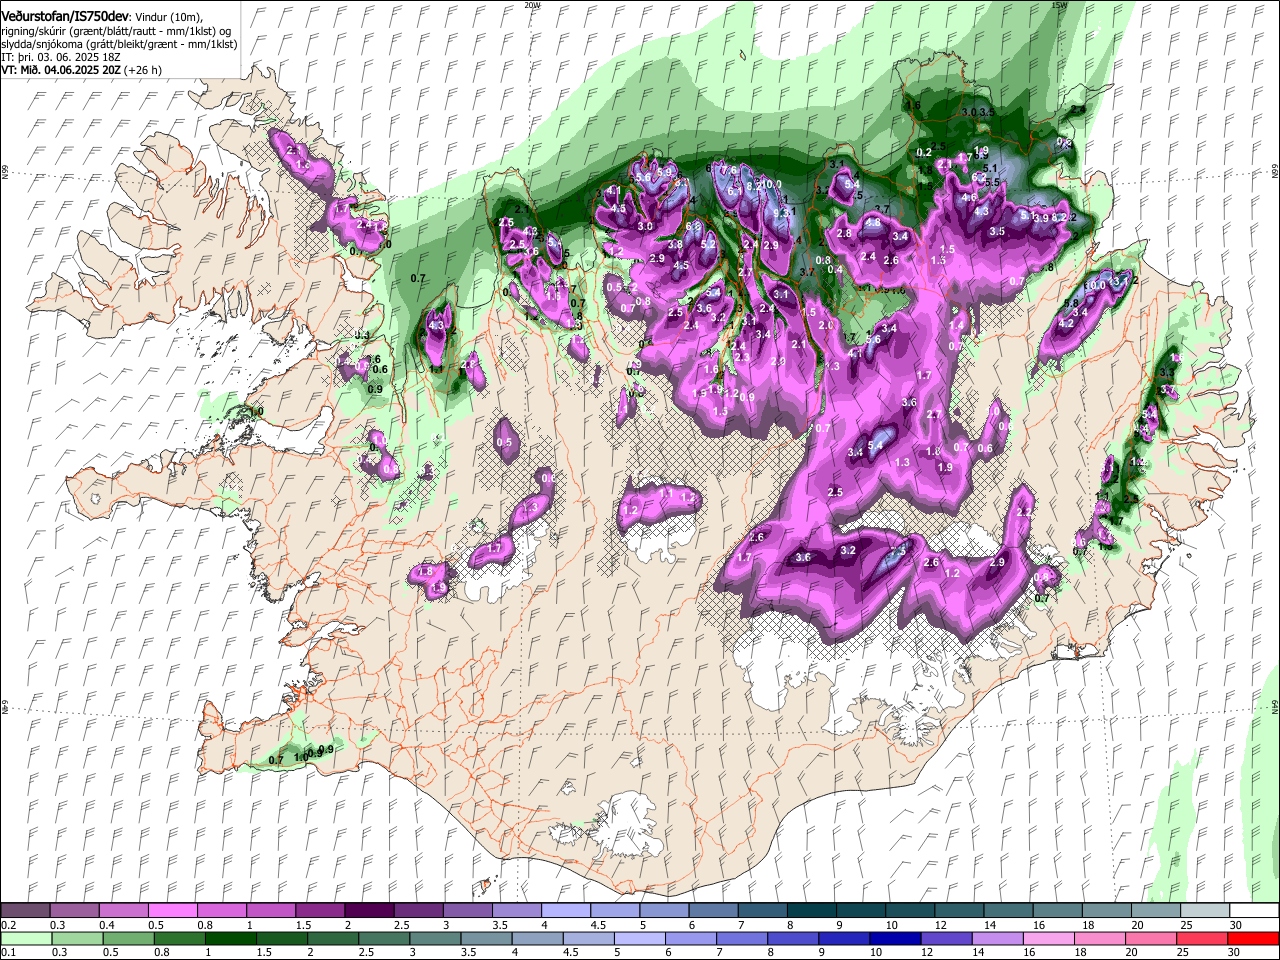
Task: Click the deep navy rain swatch between 10 and 12
Action: pos(897,938)
